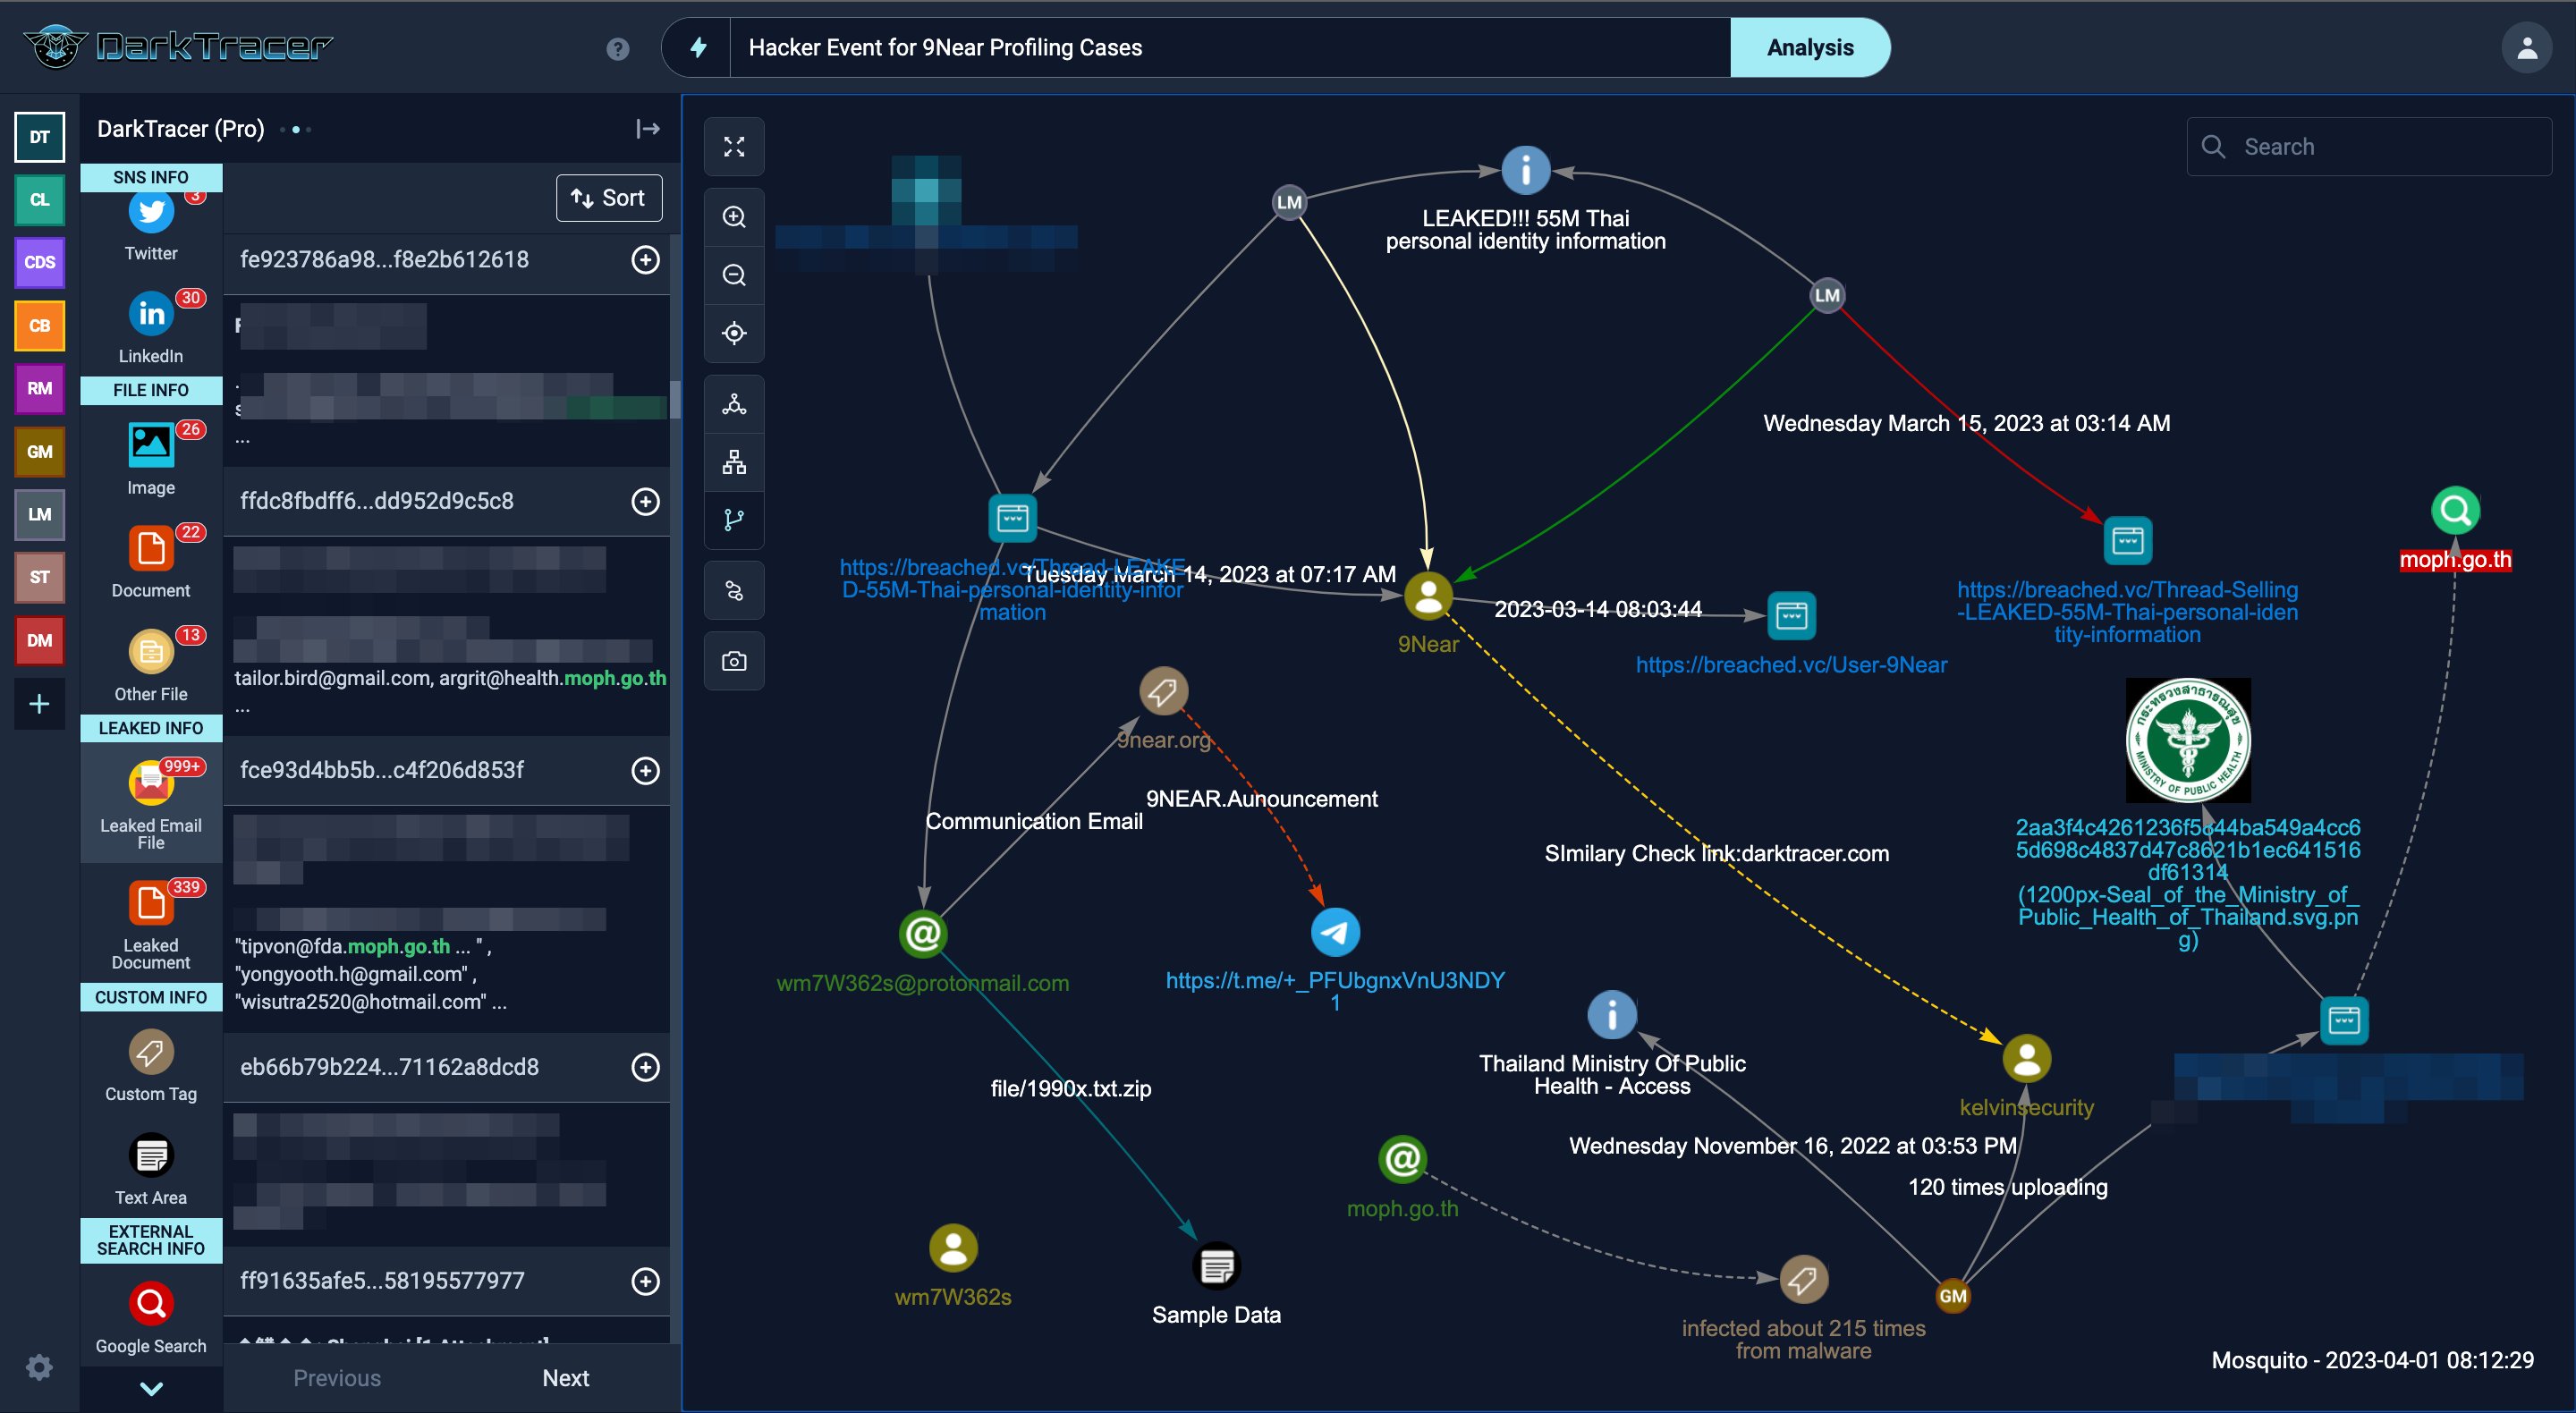The width and height of the screenshot is (2576, 1413).
Task: Select the moph.go.th search node
Action: coord(2455,511)
